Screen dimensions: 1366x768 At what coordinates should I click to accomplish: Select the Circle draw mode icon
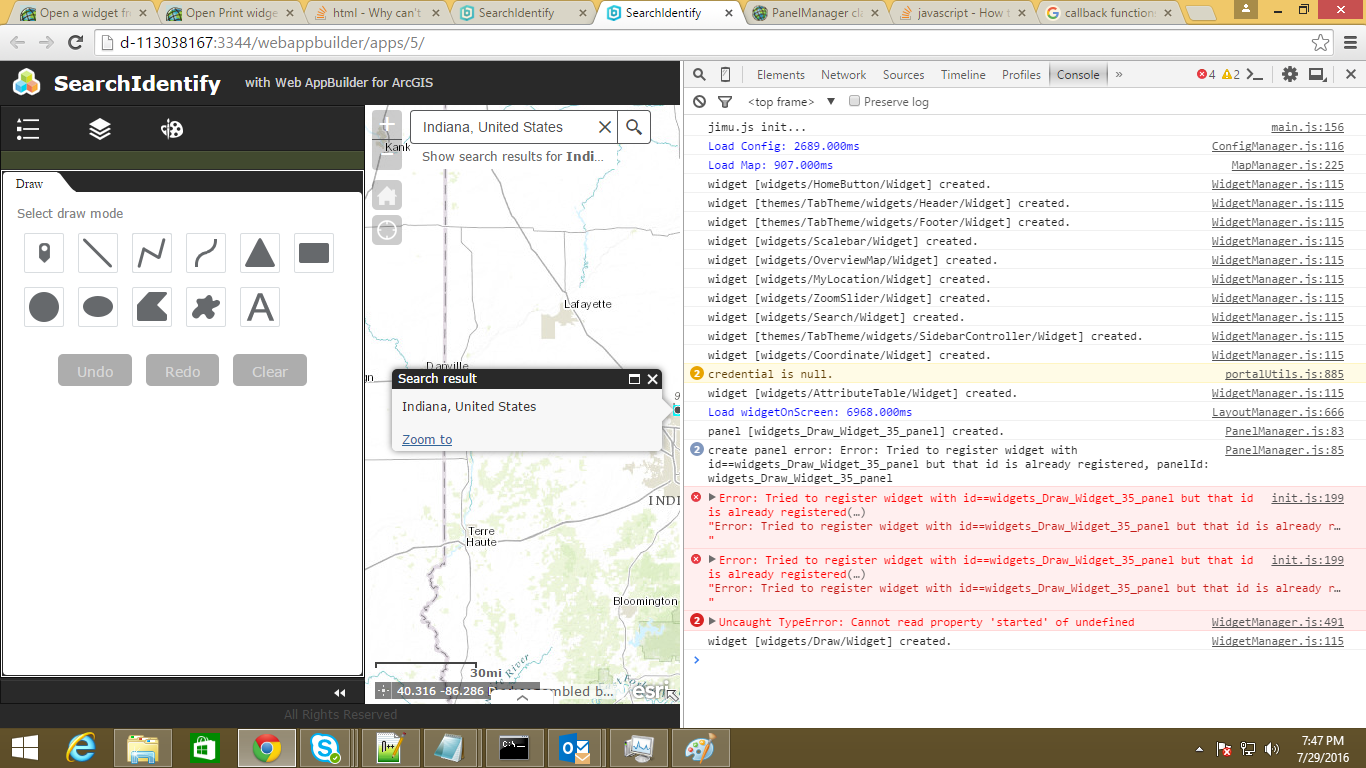click(x=44, y=308)
